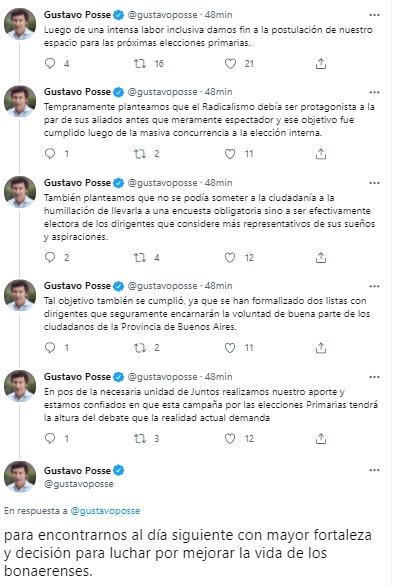Share the tweet about Provincia de Buenos Aires
Screen dimensions: 394x586
321,348
